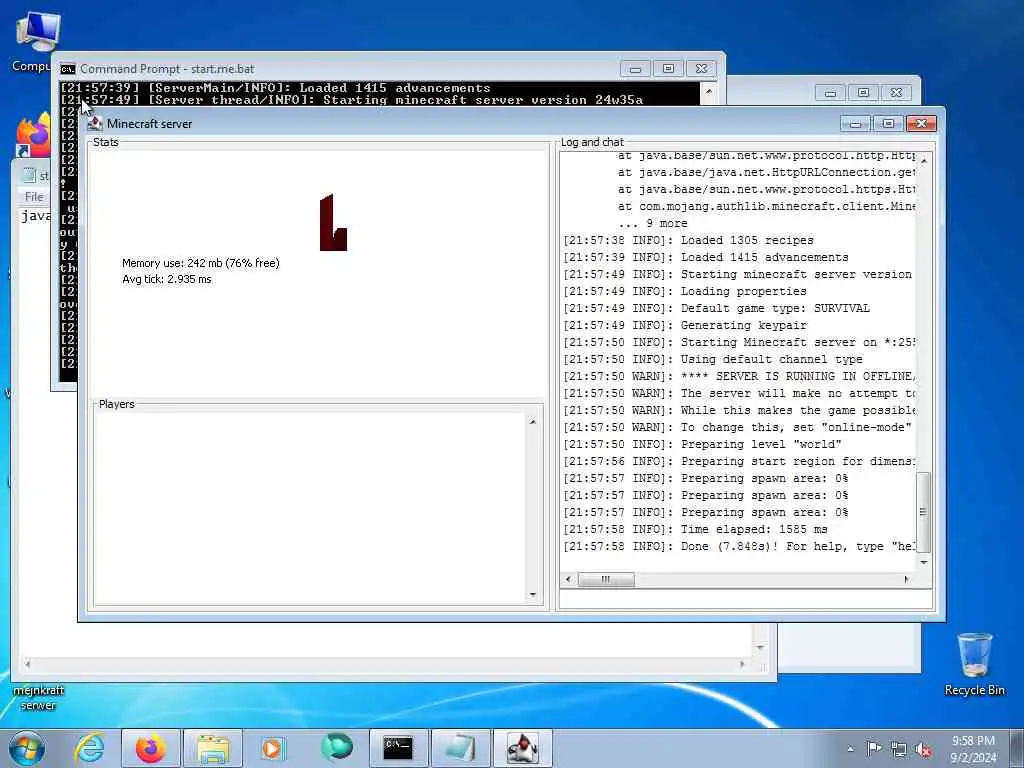Close the Command Prompt window
1024x768 pixels.
[701, 69]
